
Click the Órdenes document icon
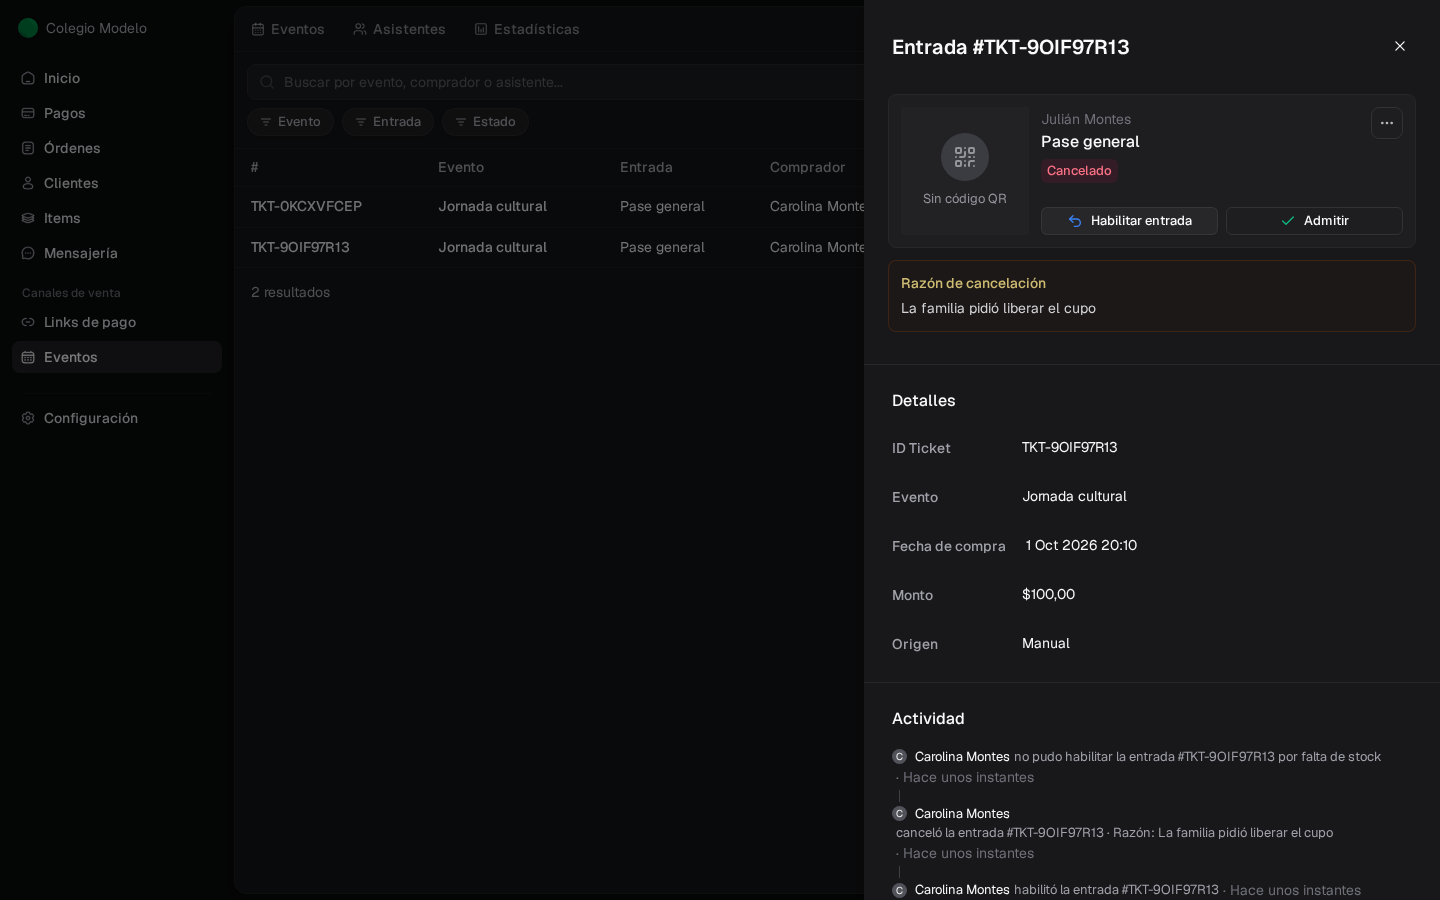[28, 148]
